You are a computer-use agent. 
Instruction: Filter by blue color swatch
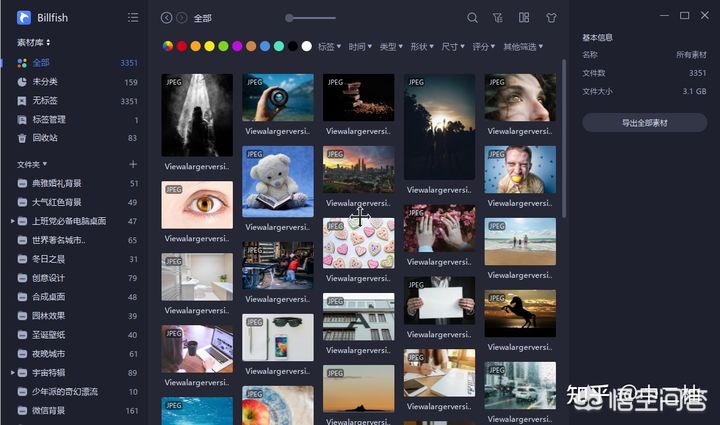[265, 46]
